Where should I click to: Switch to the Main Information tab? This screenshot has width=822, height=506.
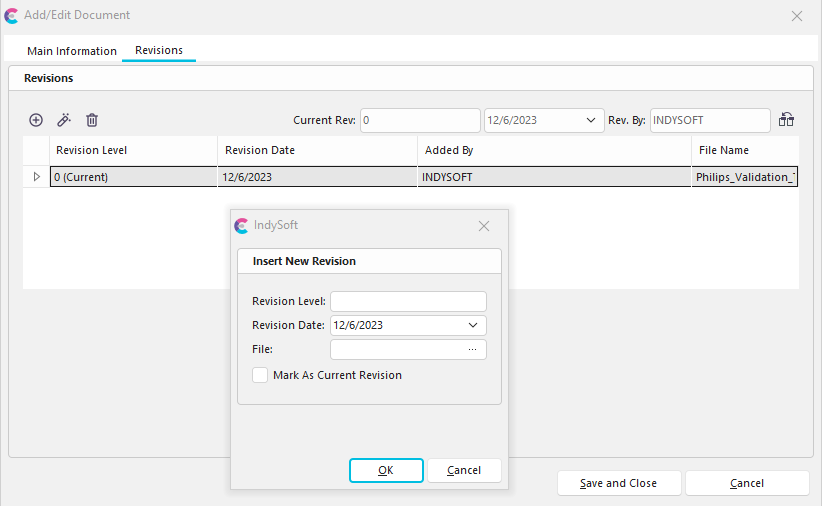pyautogui.click(x=72, y=51)
